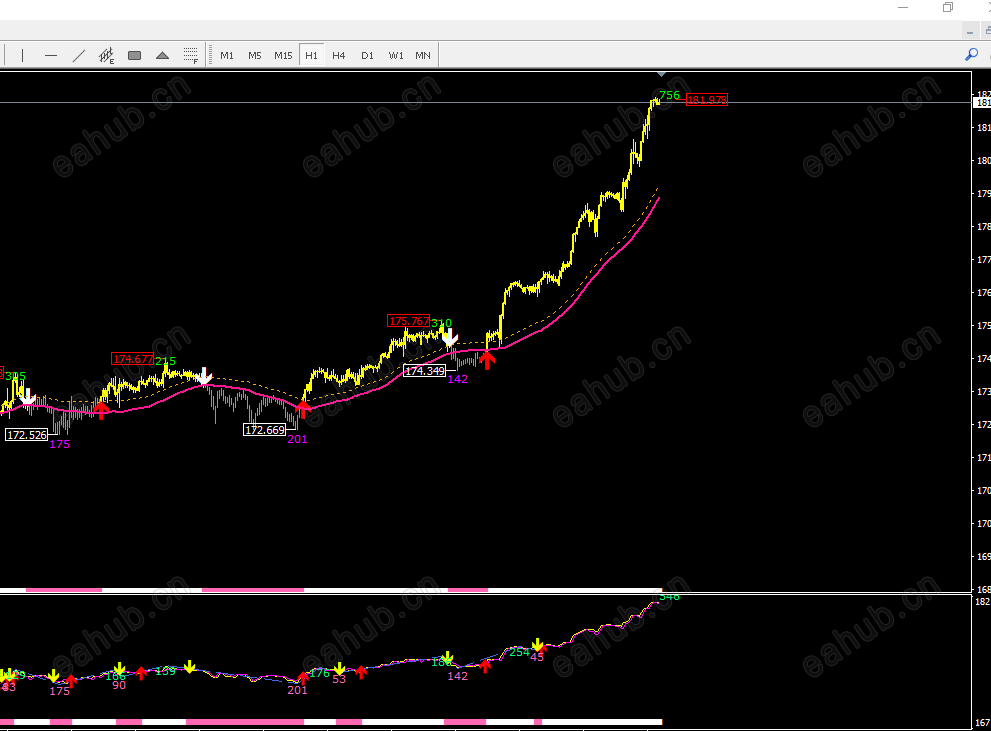Click the pink 45 label in indicator window

pyautogui.click(x=537, y=657)
